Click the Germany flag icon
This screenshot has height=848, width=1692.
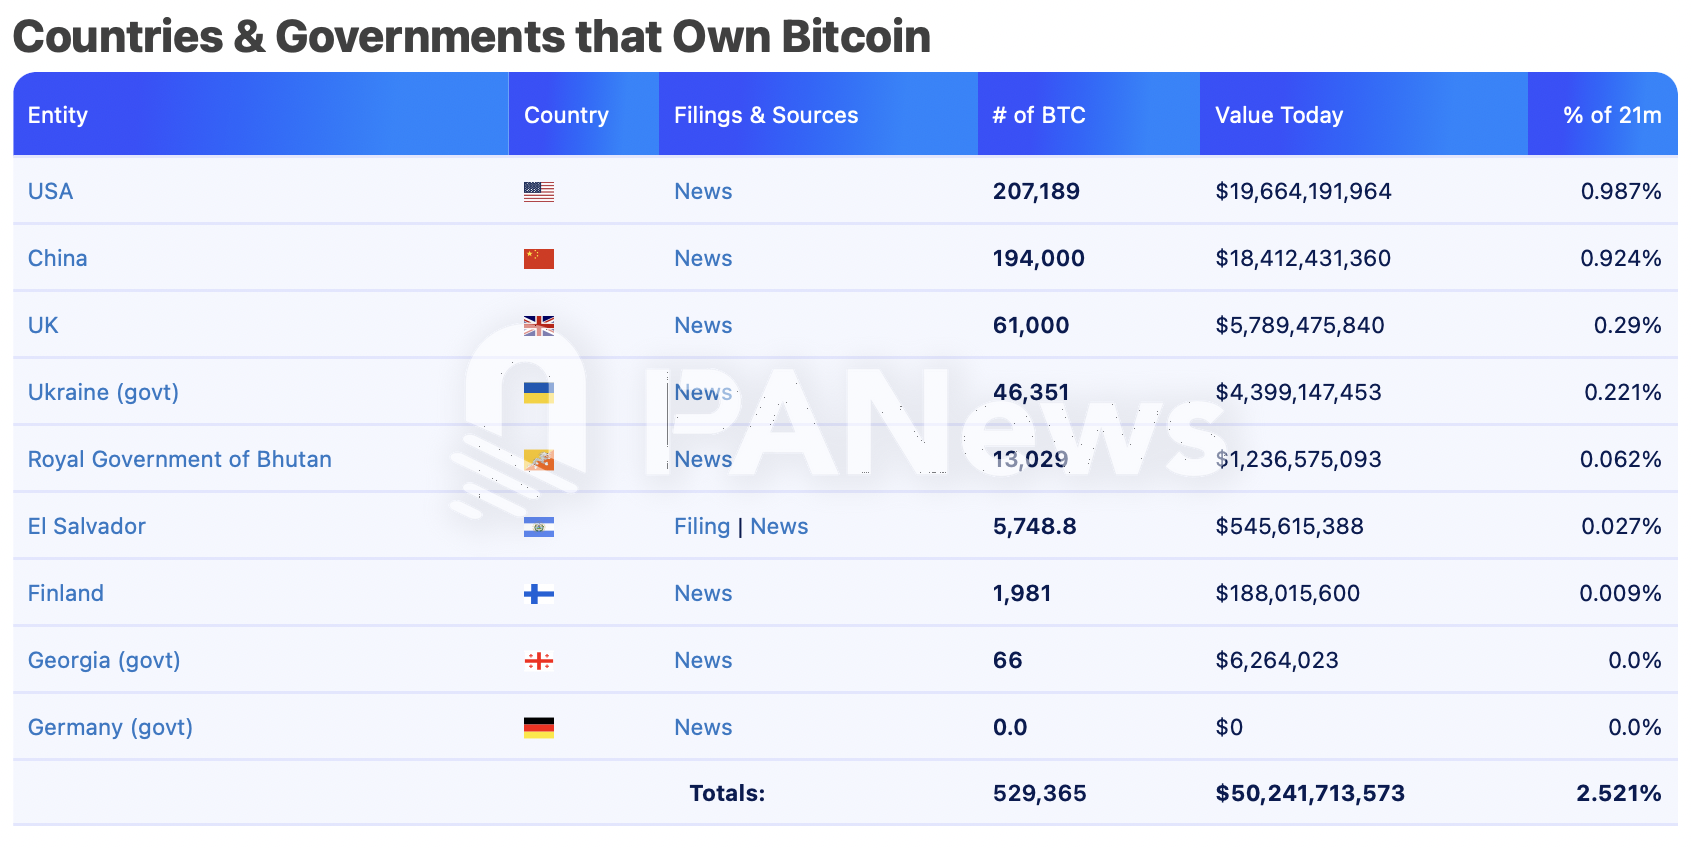(x=538, y=727)
